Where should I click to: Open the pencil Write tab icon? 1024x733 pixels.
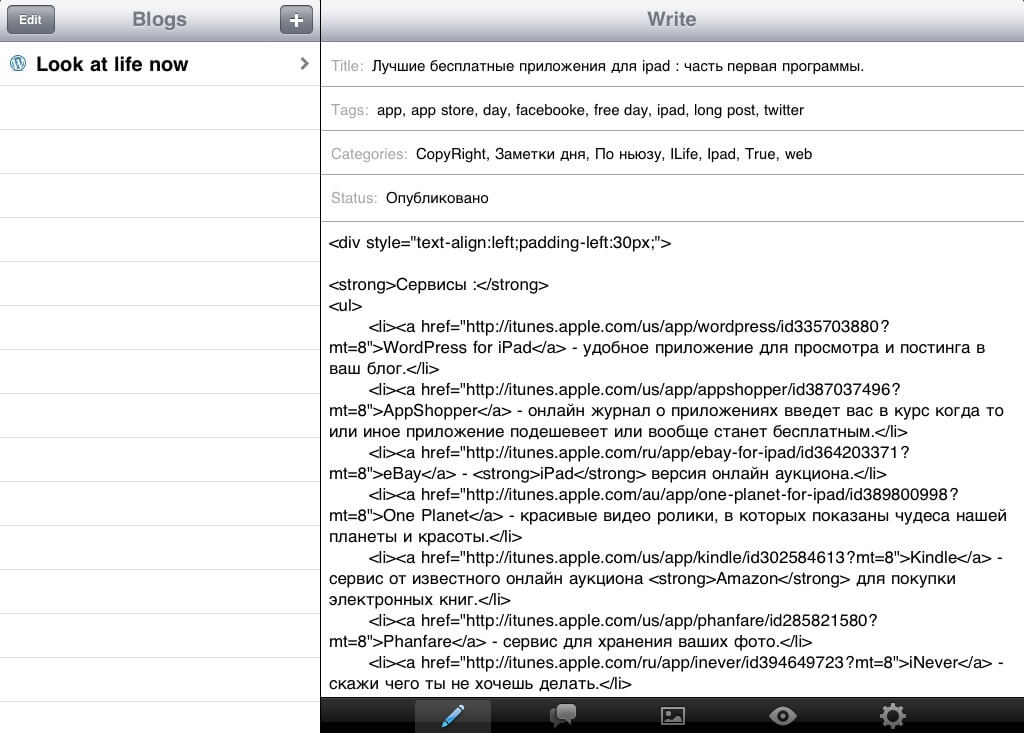[x=453, y=716]
